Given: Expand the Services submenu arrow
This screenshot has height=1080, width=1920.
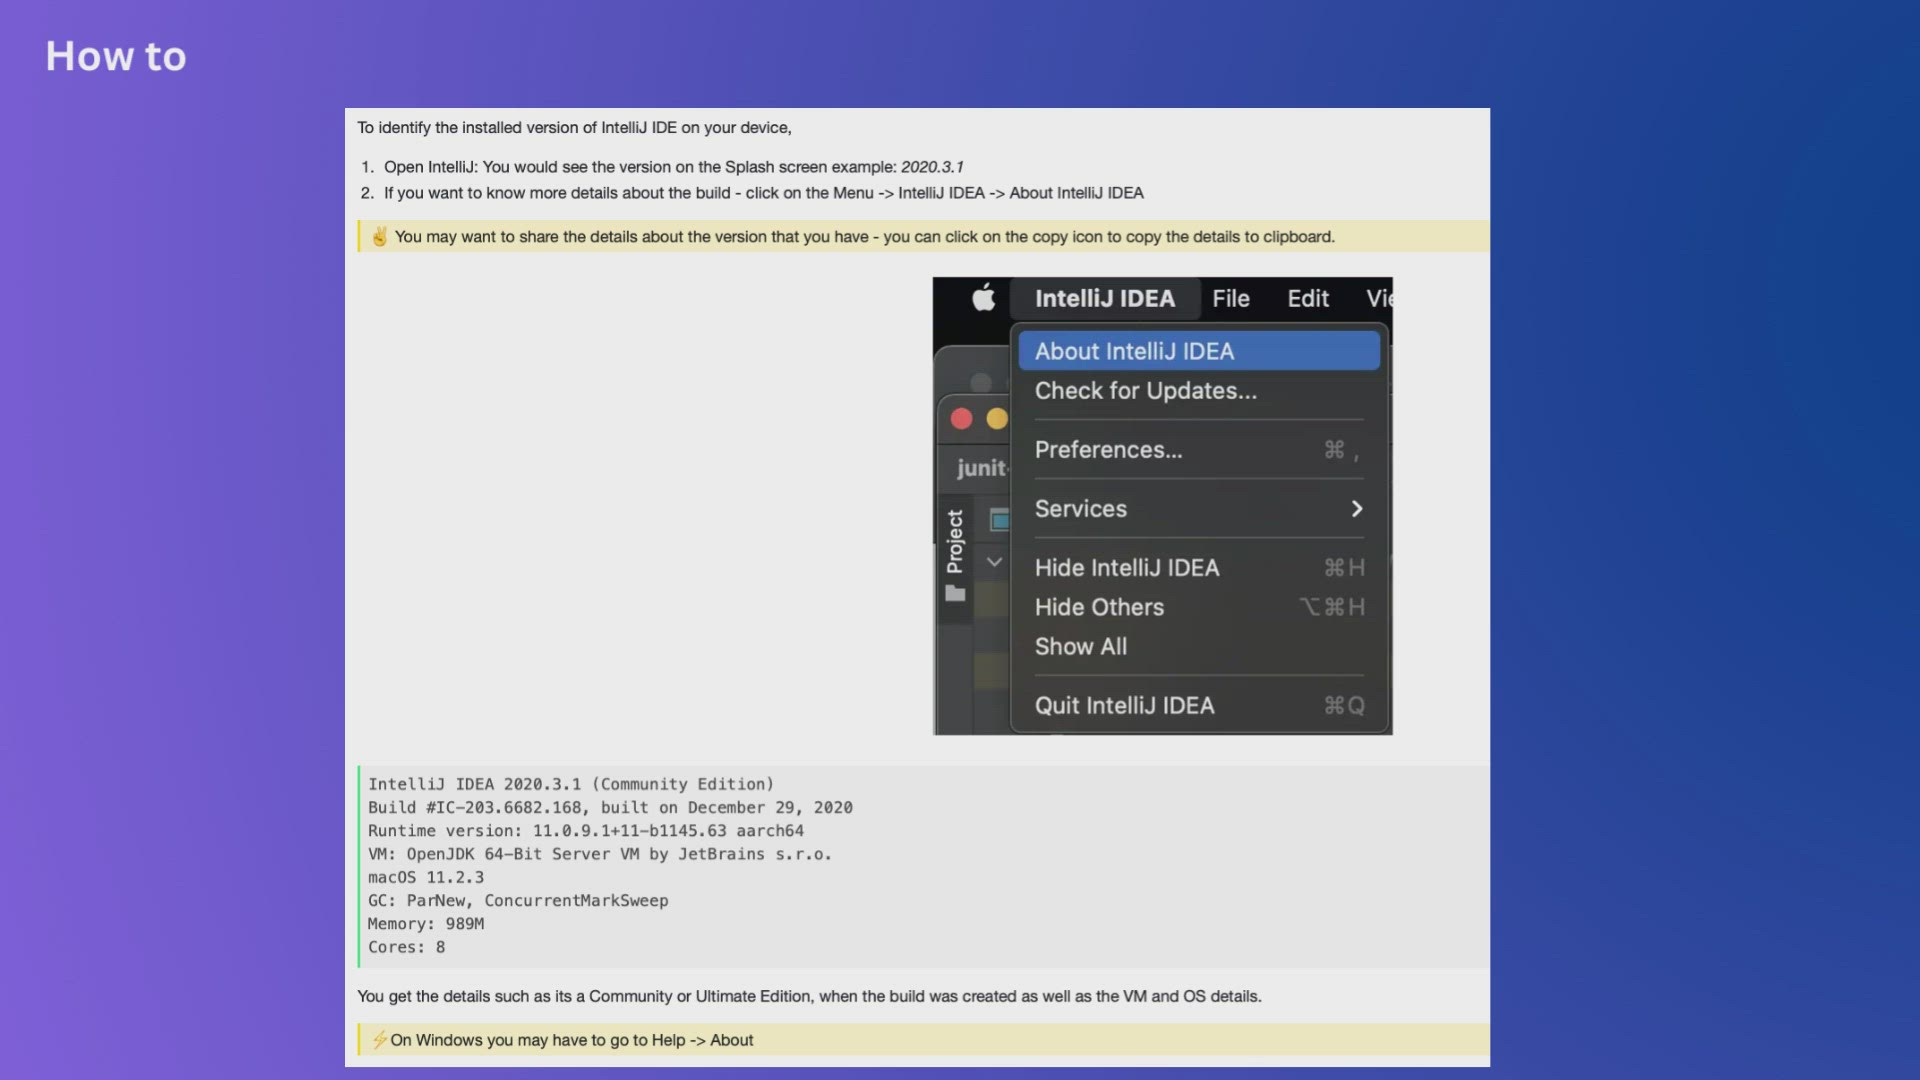Looking at the screenshot, I should point(1356,509).
